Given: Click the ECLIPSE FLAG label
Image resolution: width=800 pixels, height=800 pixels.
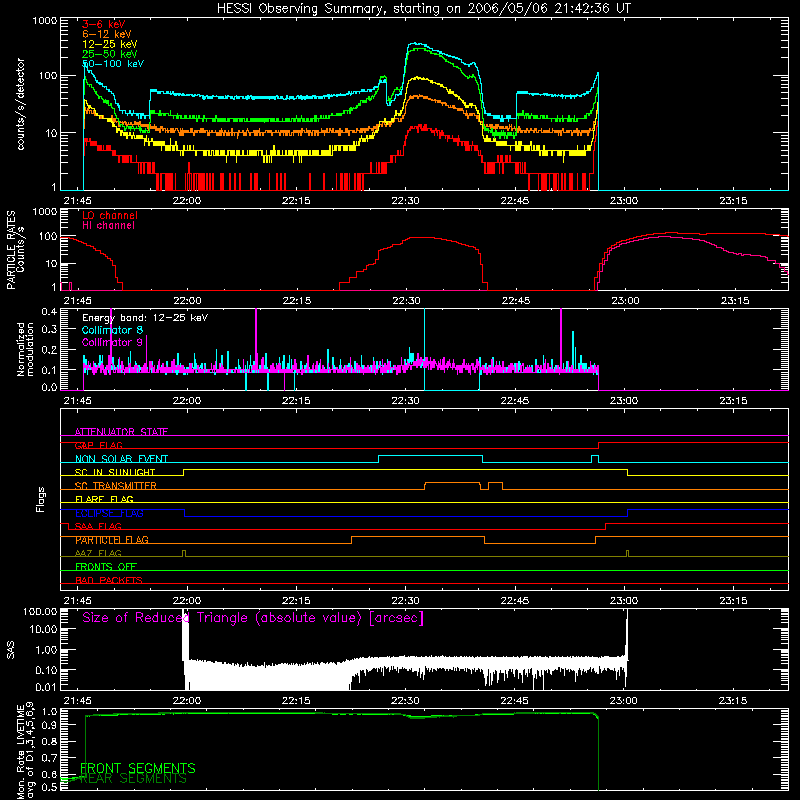Looking at the screenshot, I should click(x=109, y=513).
